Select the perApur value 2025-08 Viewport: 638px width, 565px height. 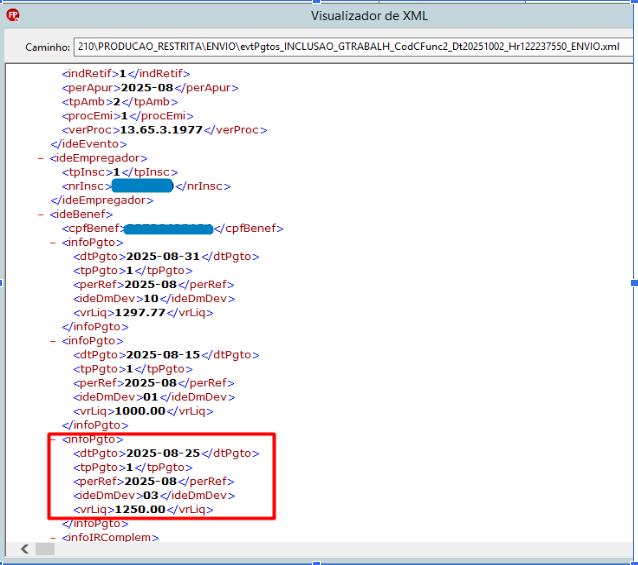(147, 87)
